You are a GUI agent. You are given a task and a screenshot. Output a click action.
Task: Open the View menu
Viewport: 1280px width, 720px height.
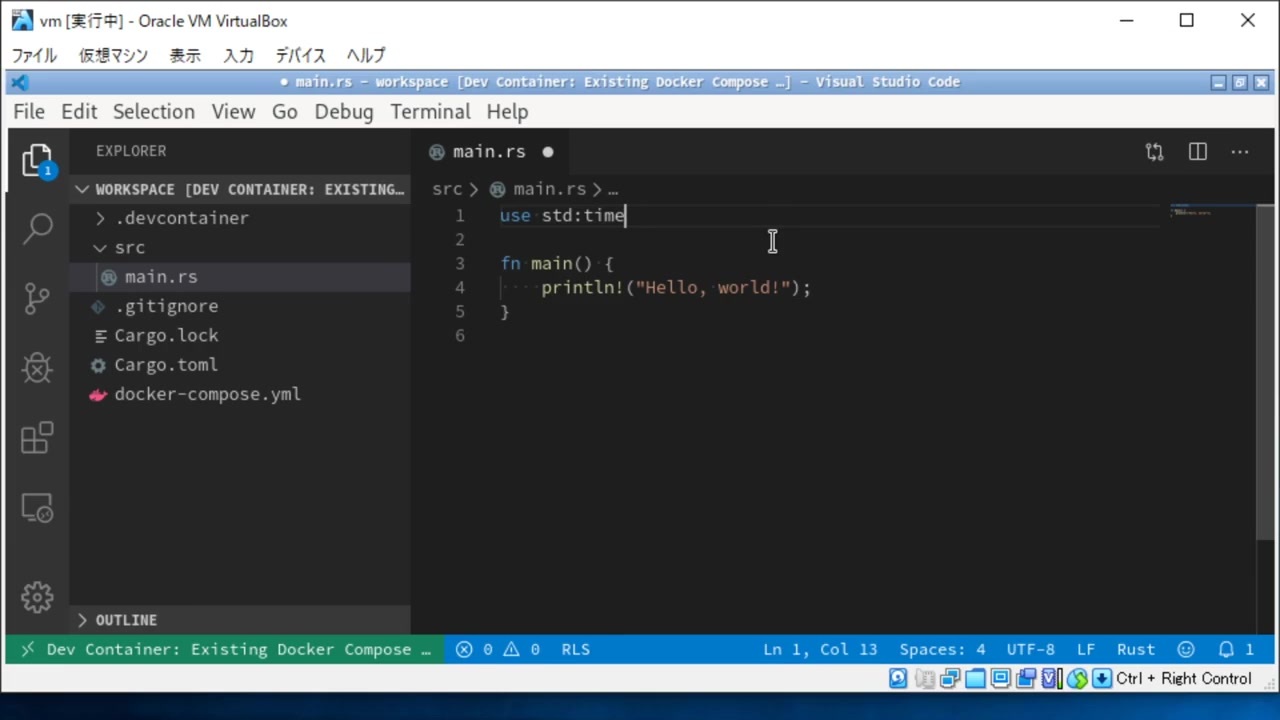[x=233, y=112]
